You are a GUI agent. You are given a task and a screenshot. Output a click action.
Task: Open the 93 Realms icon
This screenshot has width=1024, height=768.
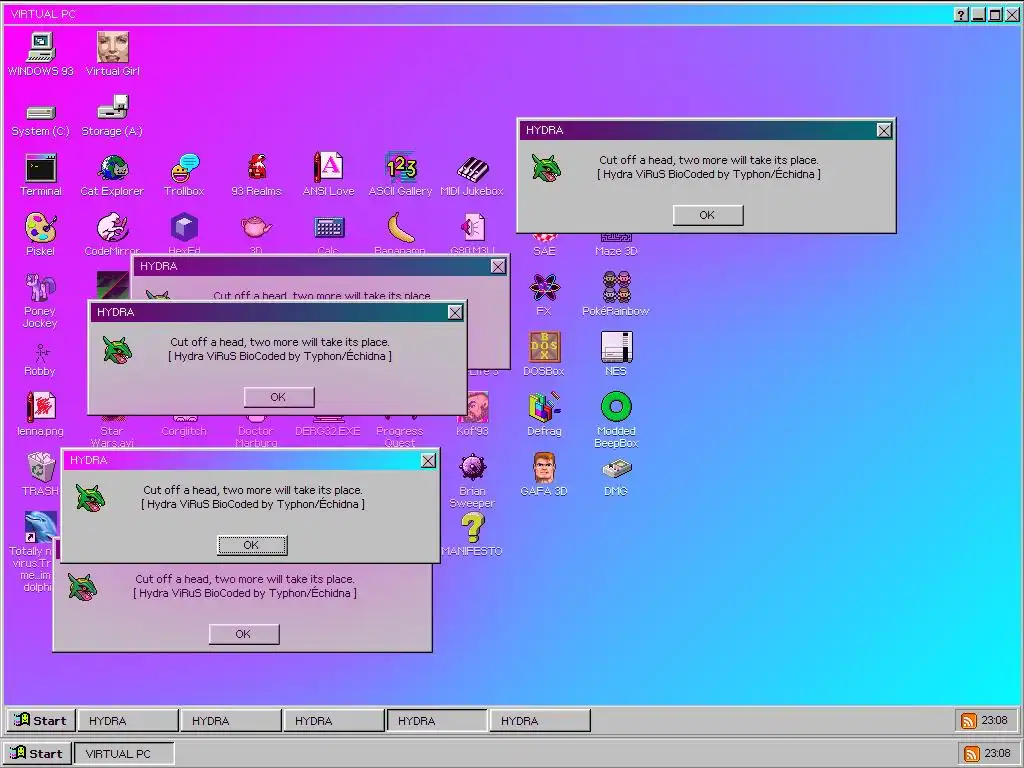coord(256,167)
